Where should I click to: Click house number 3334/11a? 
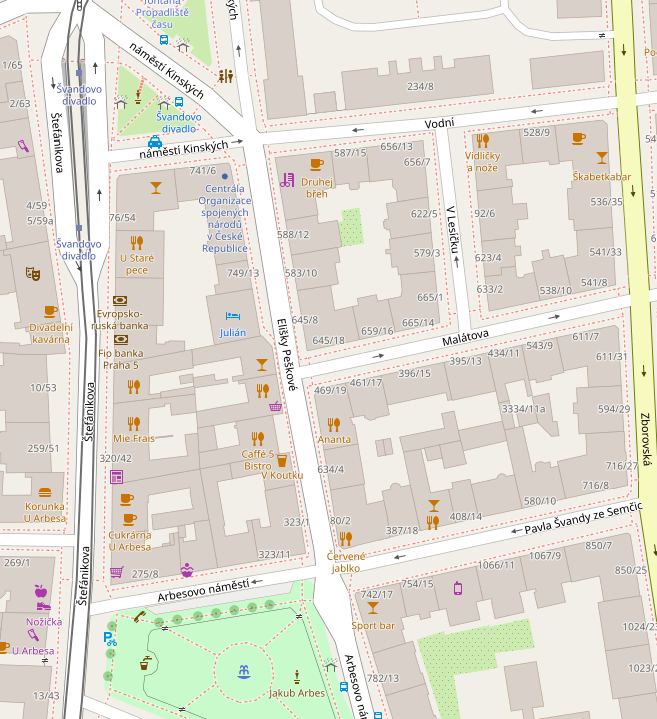tap(523, 409)
